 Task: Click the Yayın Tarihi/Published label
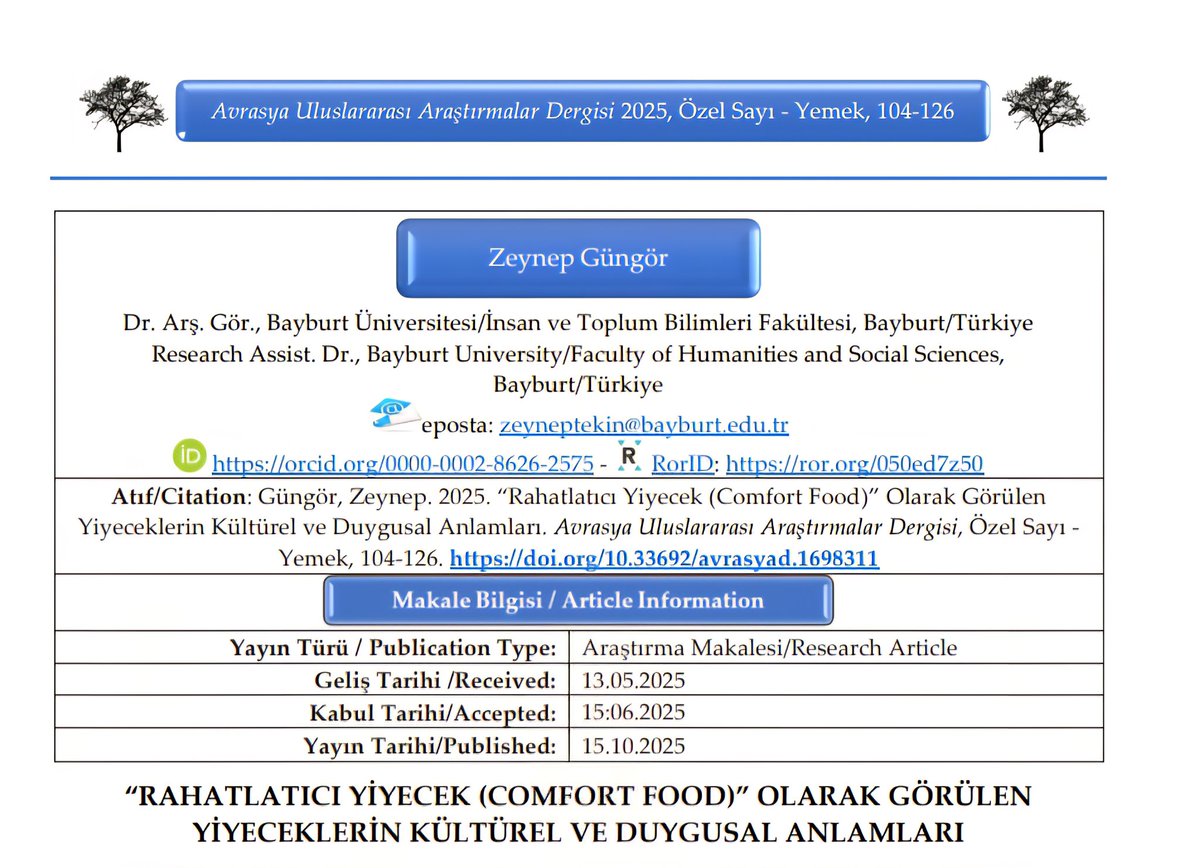(430, 745)
